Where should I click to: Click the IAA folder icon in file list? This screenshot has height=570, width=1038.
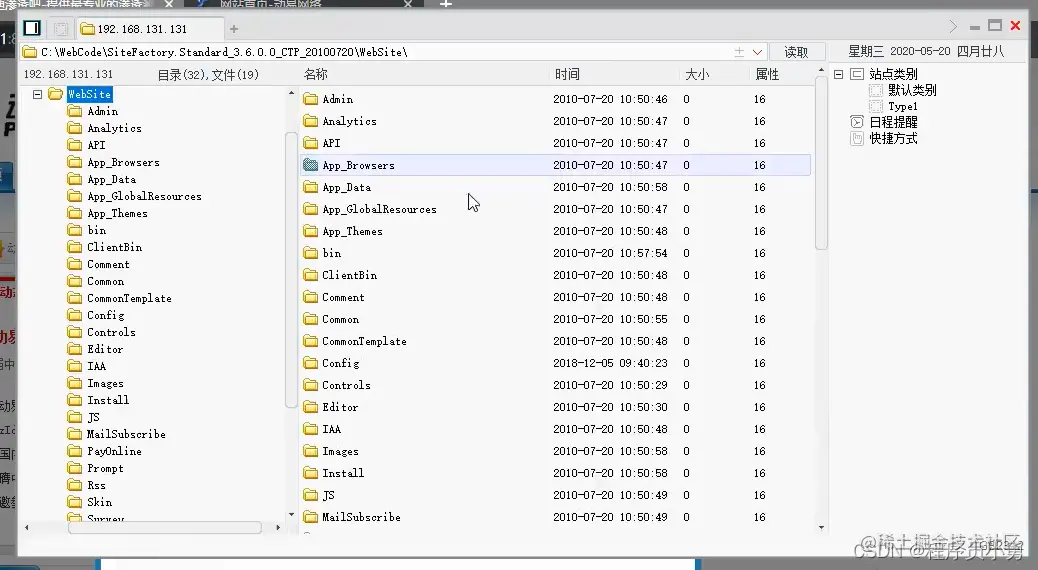point(310,429)
